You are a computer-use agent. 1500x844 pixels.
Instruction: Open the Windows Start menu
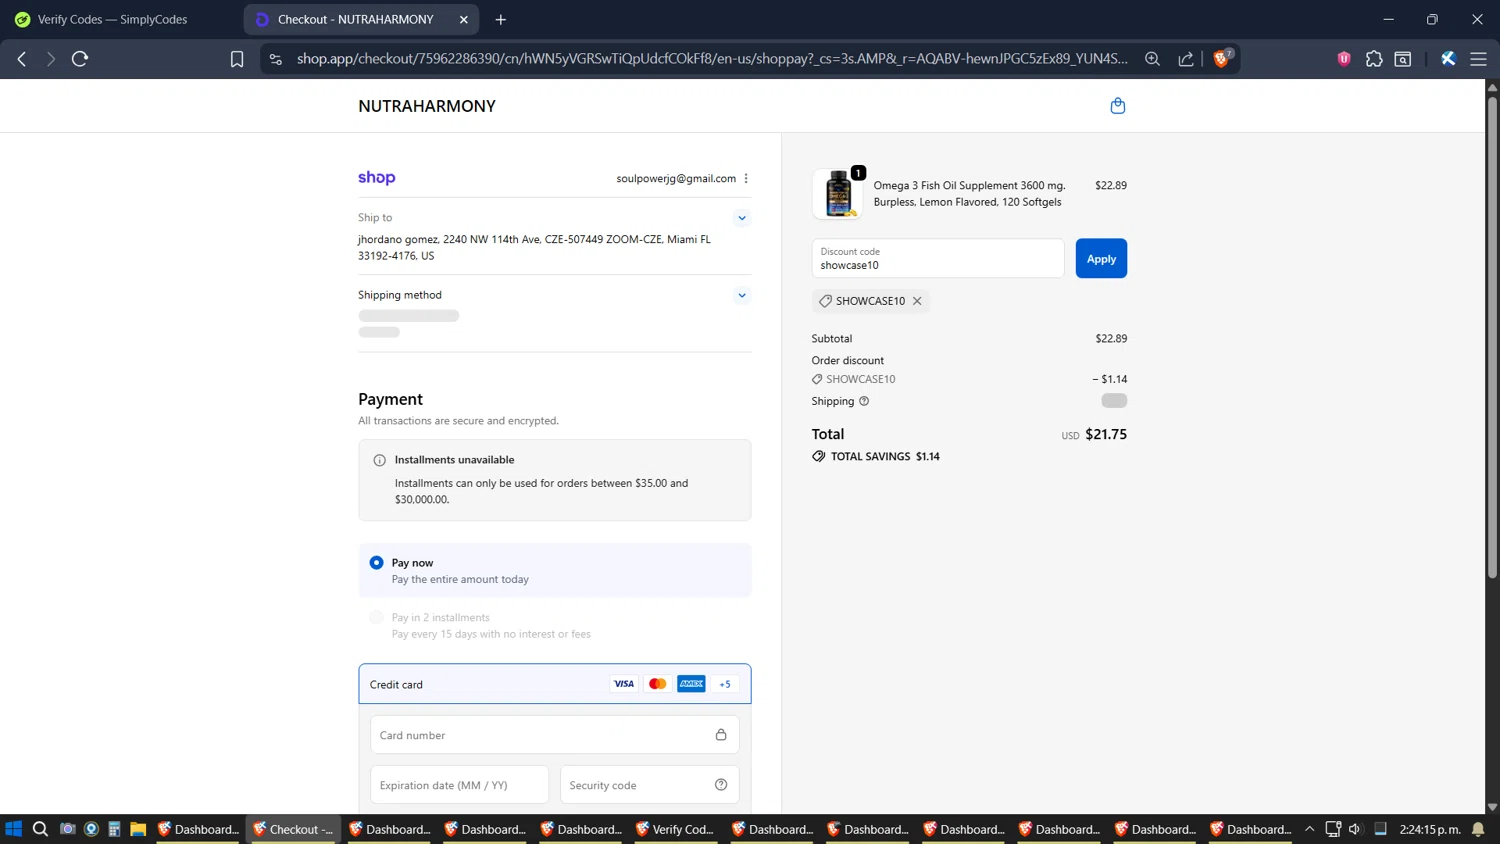tap(13, 829)
